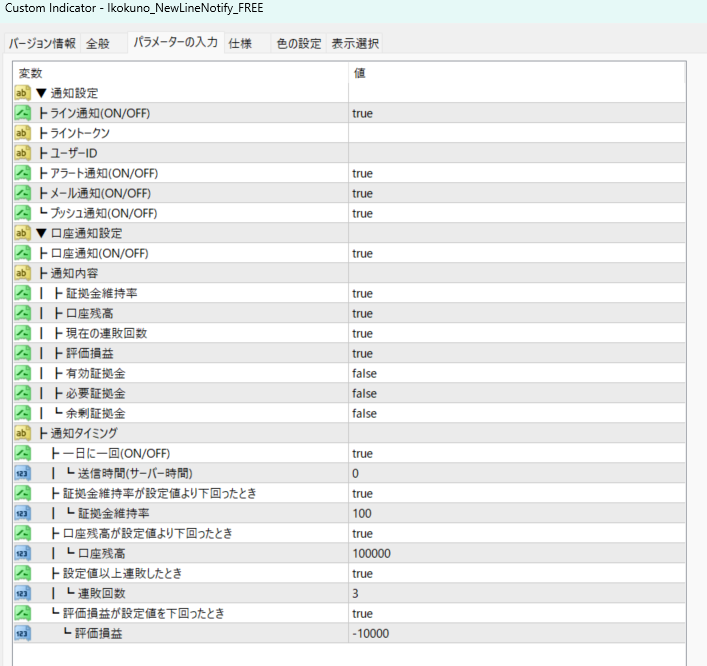Click the true value of 口座残高 in 通知内容
The height and width of the screenshot is (666, 707).
click(363, 313)
